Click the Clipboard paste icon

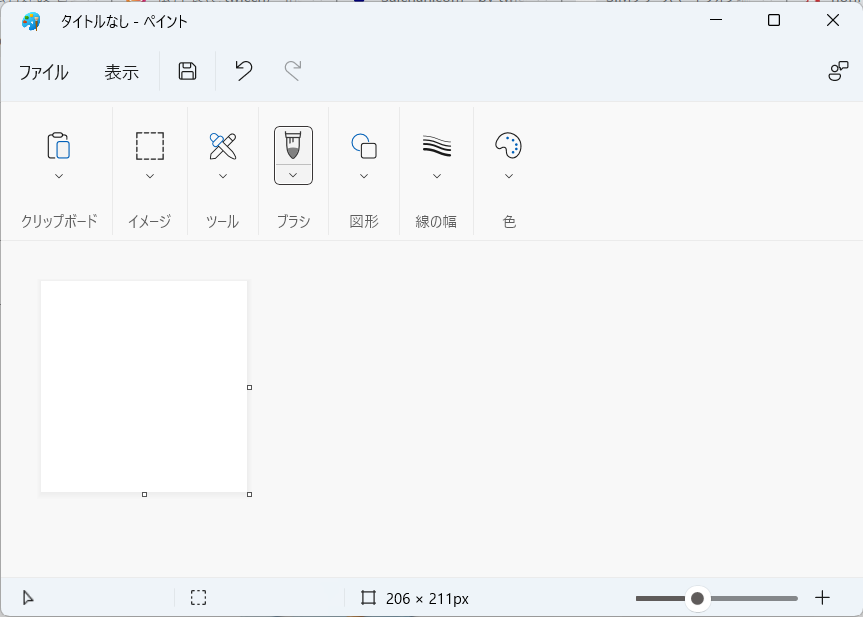[x=58, y=146]
